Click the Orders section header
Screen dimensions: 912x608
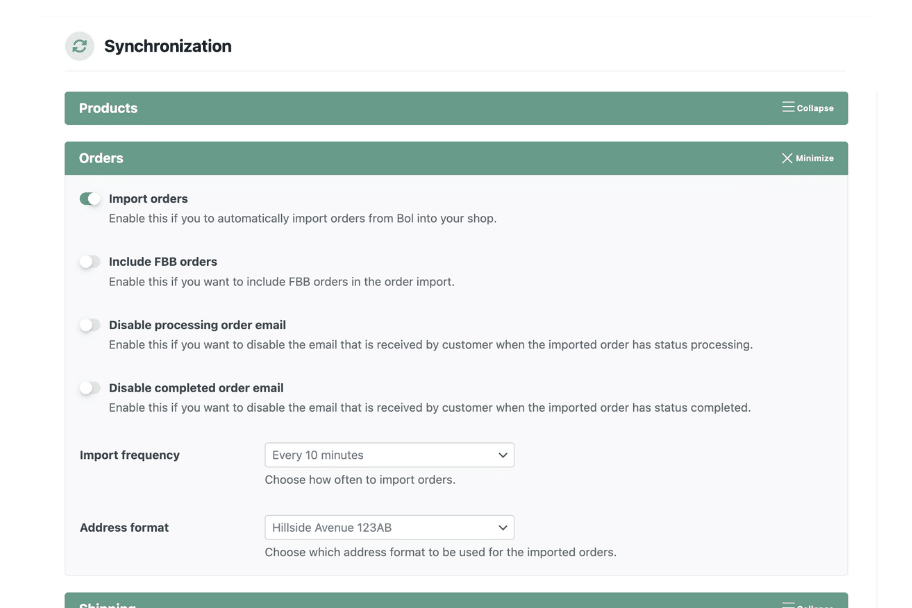click(400, 157)
